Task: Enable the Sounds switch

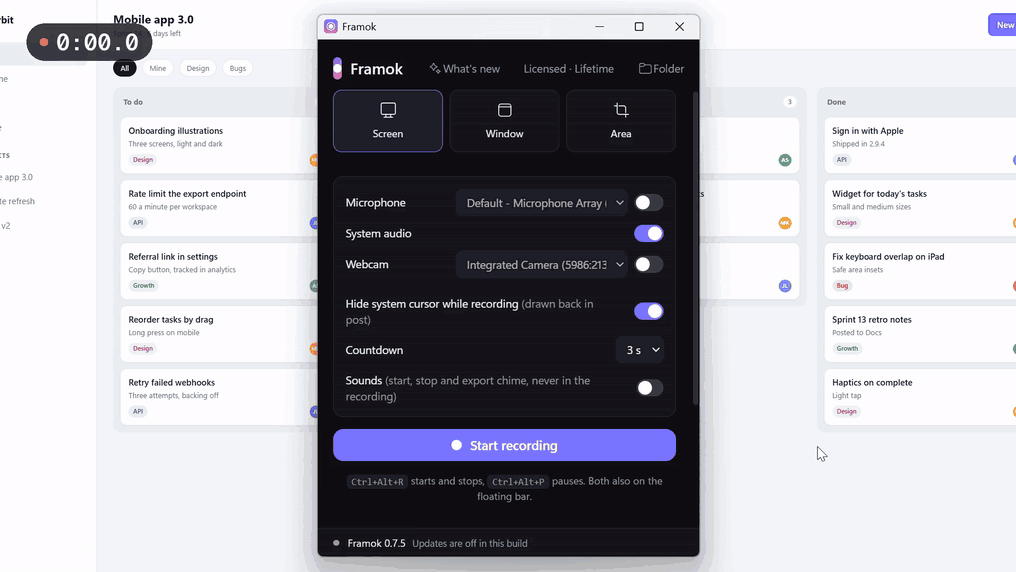Action: [x=649, y=388]
